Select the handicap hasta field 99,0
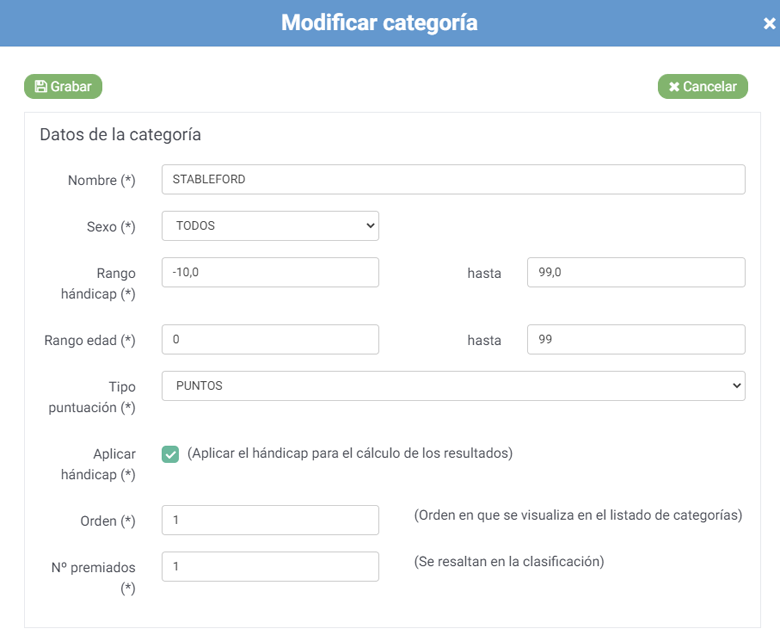 (636, 272)
